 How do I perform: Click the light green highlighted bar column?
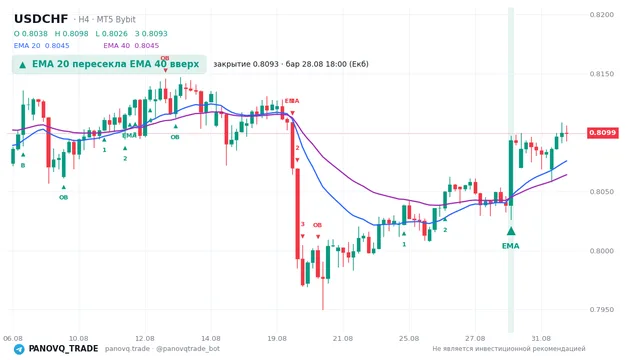[x=511, y=170]
